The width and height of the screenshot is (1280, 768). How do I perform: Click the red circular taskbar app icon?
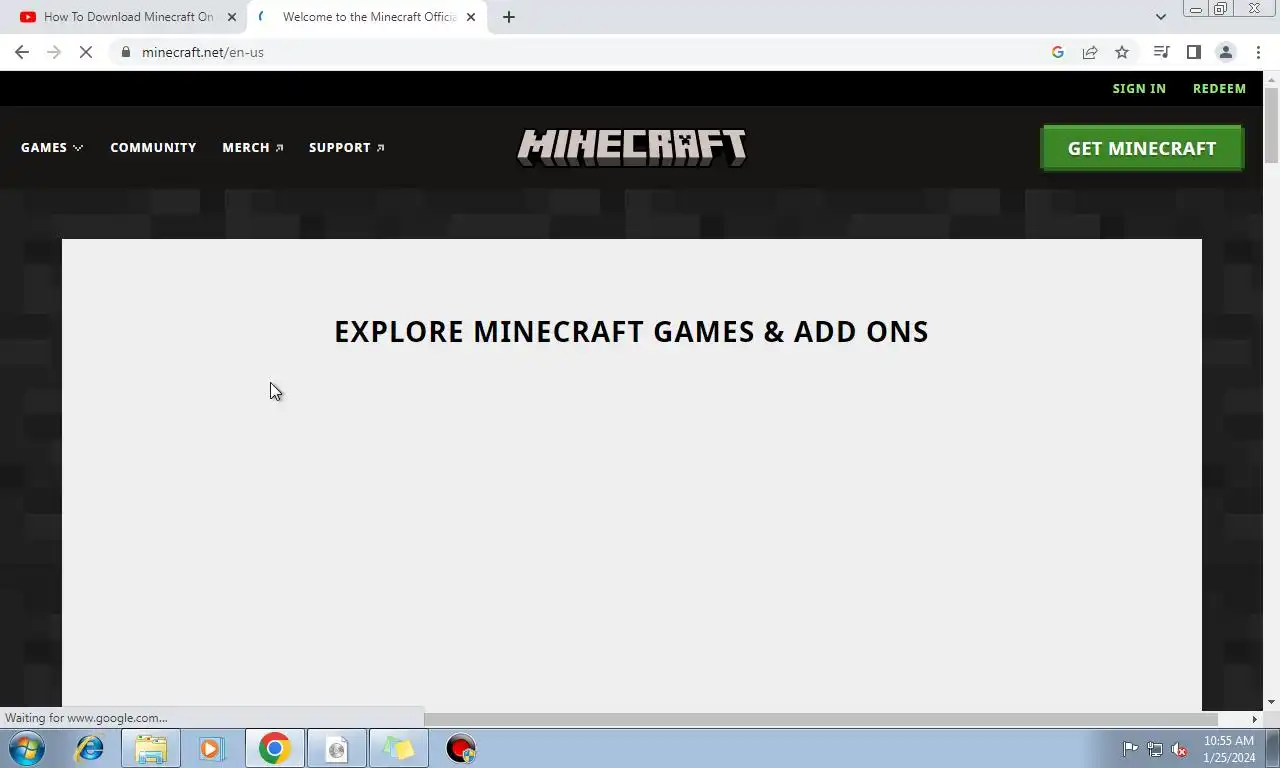461,748
